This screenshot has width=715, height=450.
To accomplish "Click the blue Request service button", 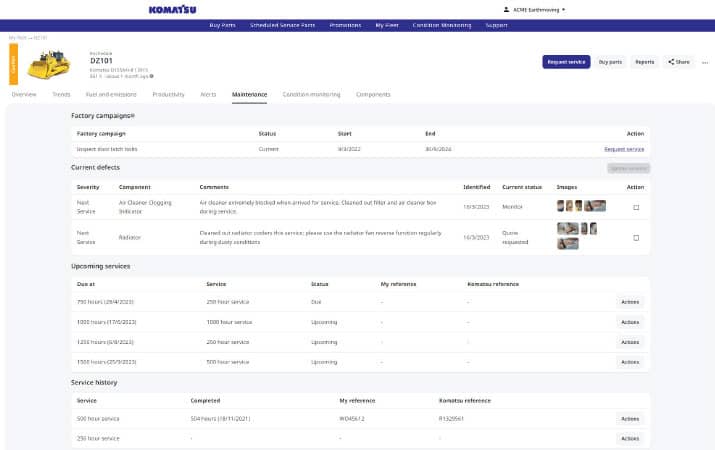I will click(566, 62).
